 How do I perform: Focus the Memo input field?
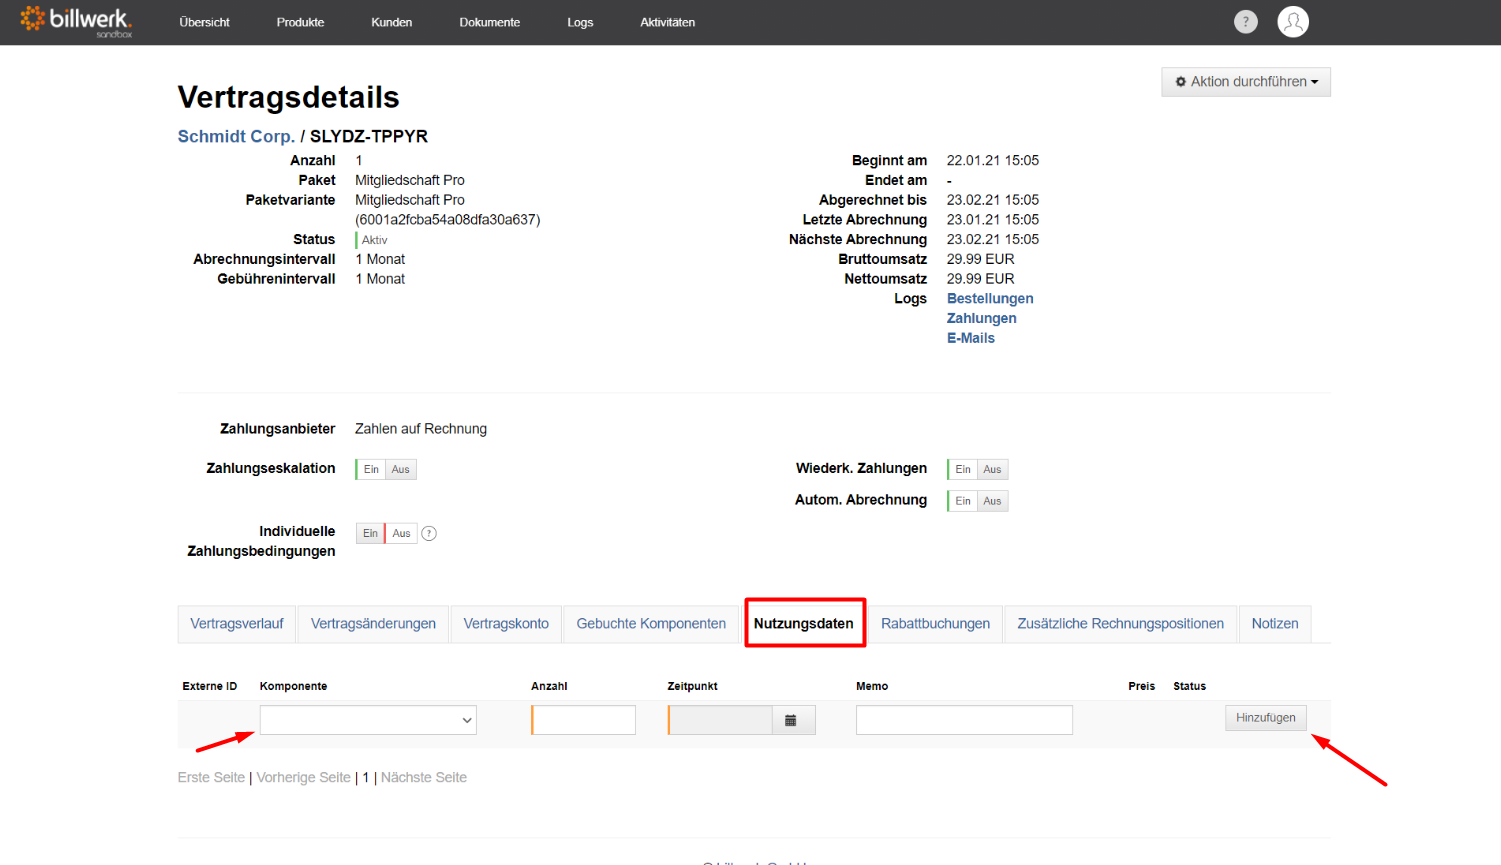click(x=964, y=720)
